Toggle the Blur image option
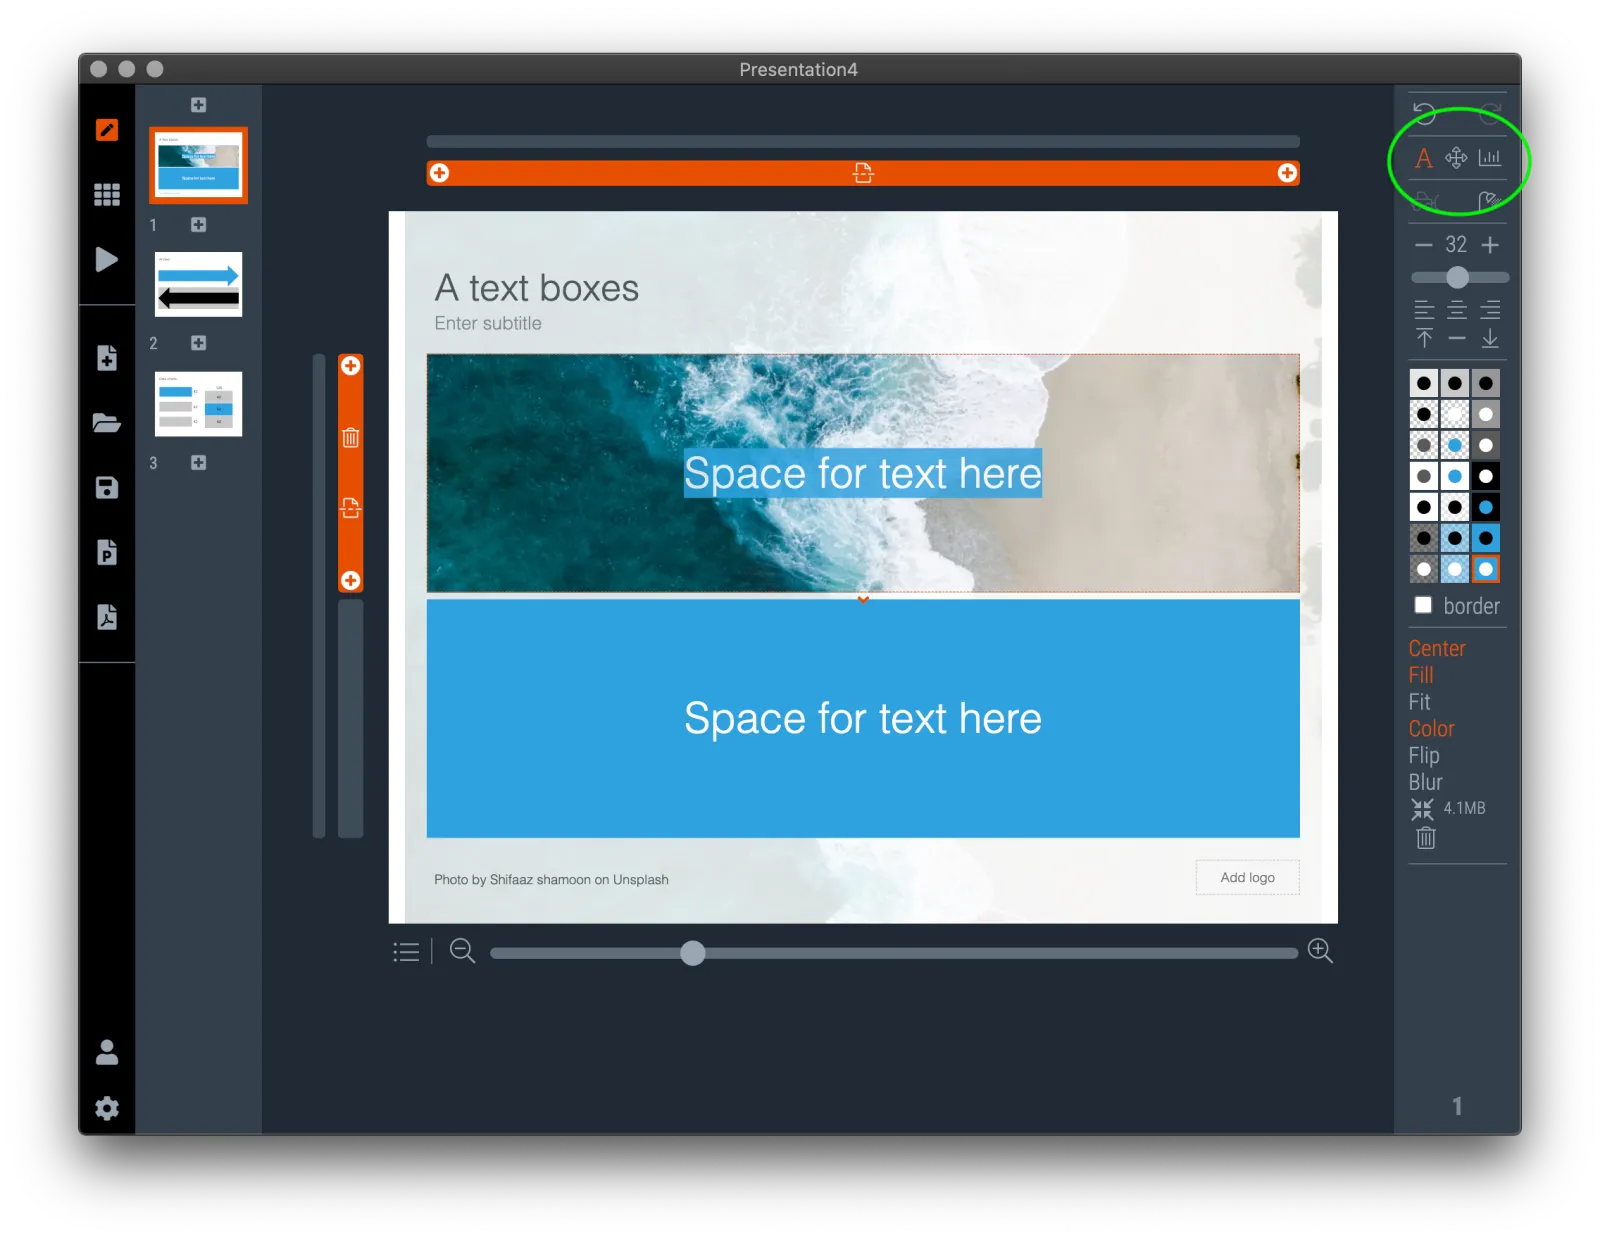 [x=1425, y=782]
